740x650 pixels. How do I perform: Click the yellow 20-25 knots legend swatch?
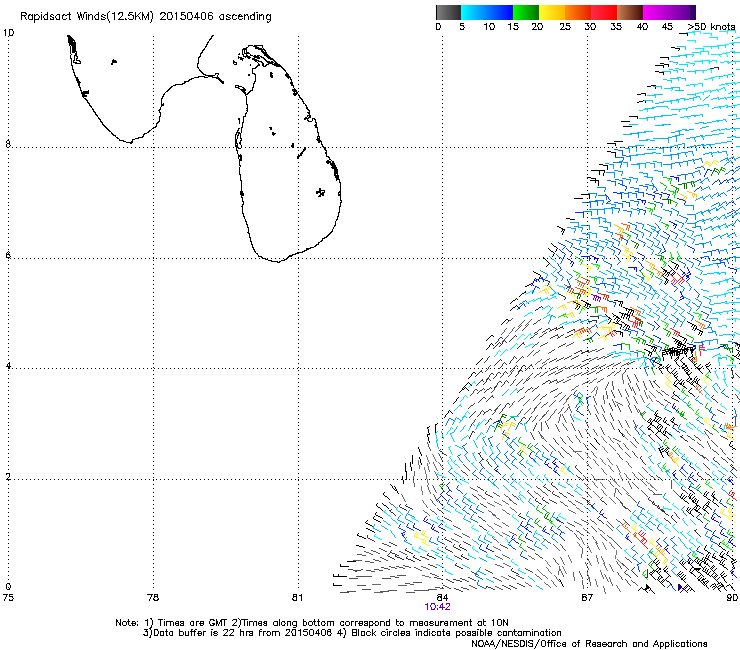coord(552,12)
